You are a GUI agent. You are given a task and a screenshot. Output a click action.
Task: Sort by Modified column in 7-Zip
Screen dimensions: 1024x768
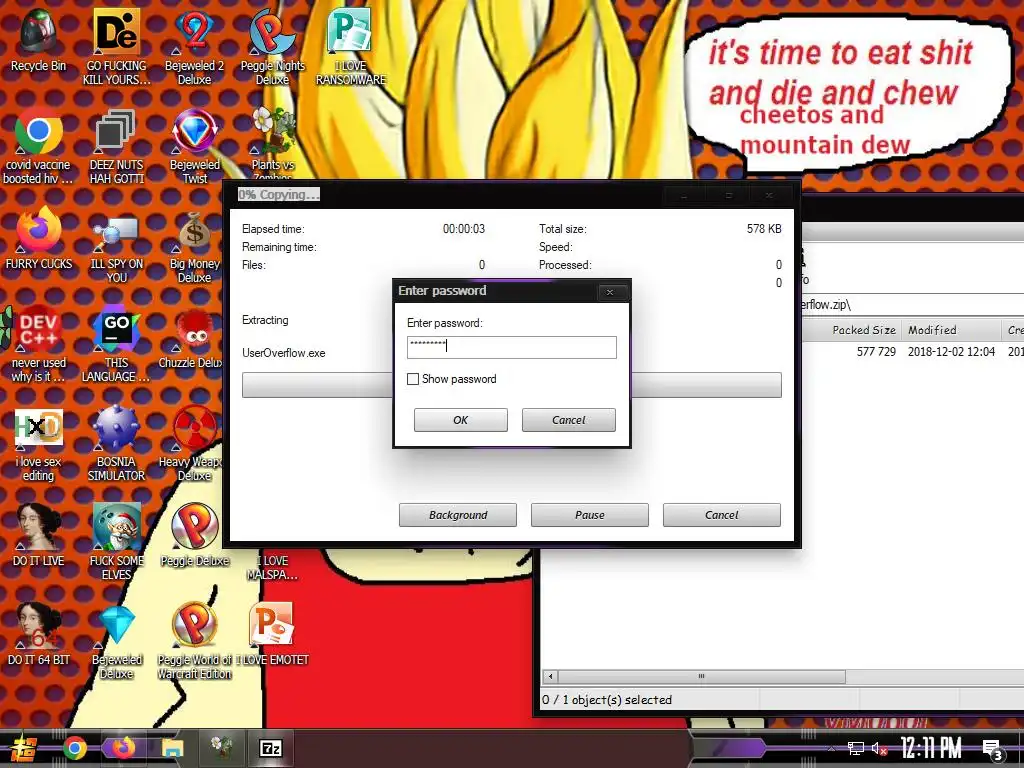point(950,330)
